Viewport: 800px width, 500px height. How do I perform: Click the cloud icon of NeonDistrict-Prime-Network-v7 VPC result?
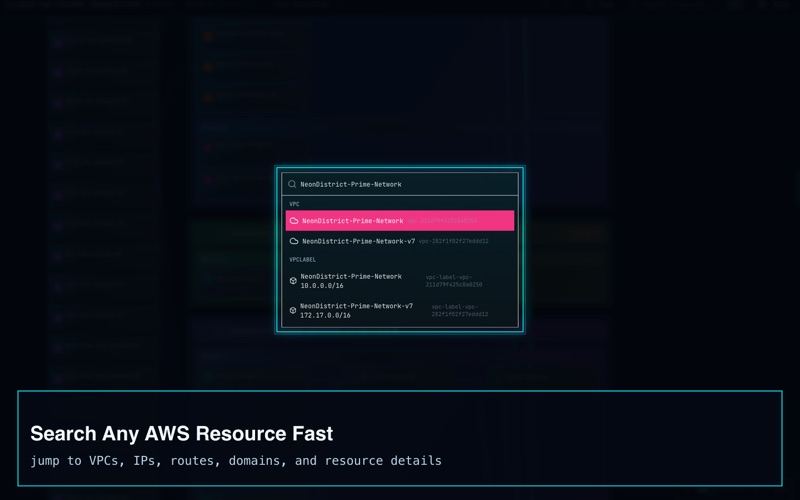click(294, 241)
